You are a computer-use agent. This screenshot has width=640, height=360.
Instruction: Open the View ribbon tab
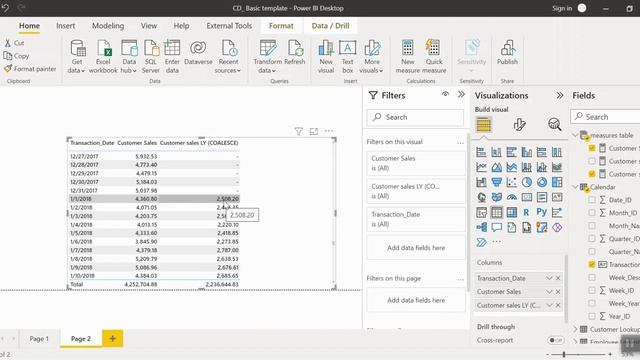pos(149,26)
